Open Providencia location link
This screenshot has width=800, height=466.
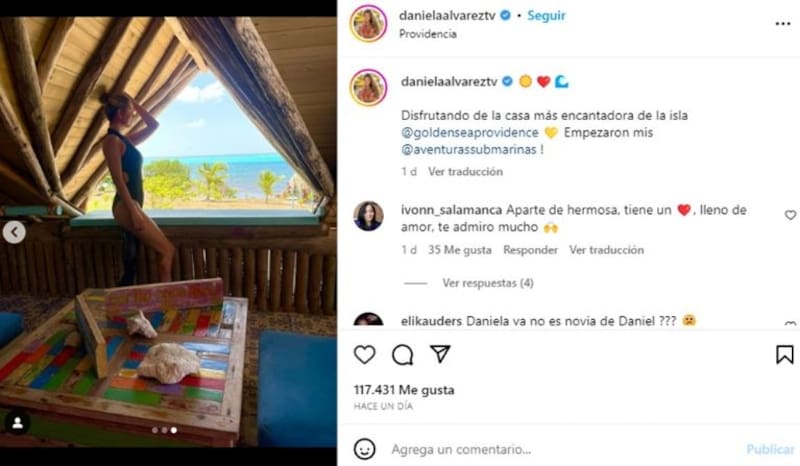[x=428, y=34]
